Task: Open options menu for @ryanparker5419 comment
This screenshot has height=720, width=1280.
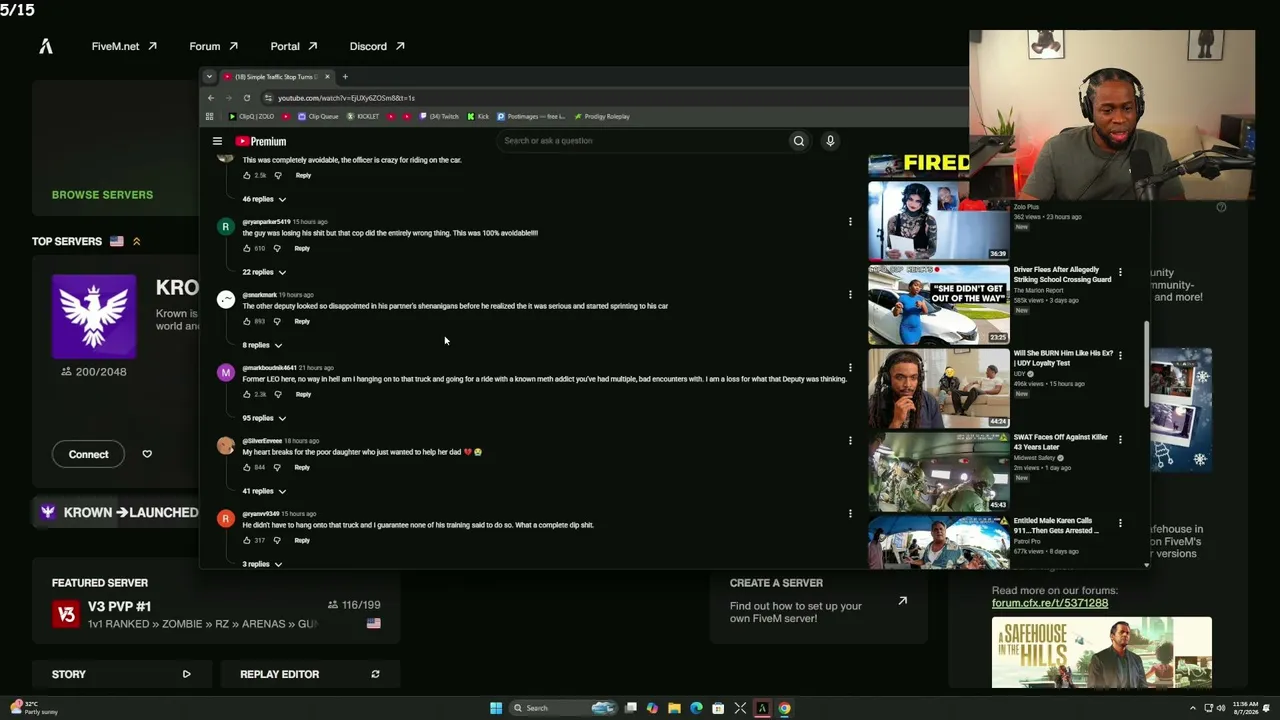Action: click(x=850, y=221)
